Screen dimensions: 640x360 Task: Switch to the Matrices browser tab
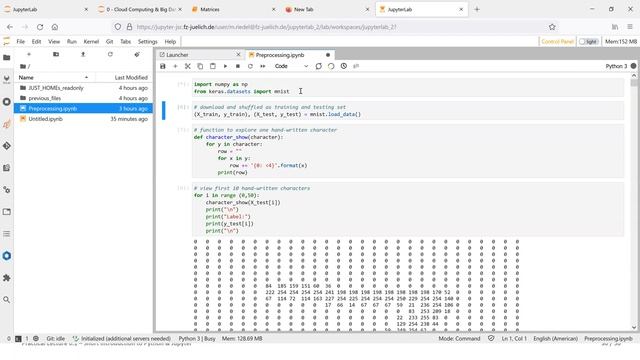pos(233,9)
